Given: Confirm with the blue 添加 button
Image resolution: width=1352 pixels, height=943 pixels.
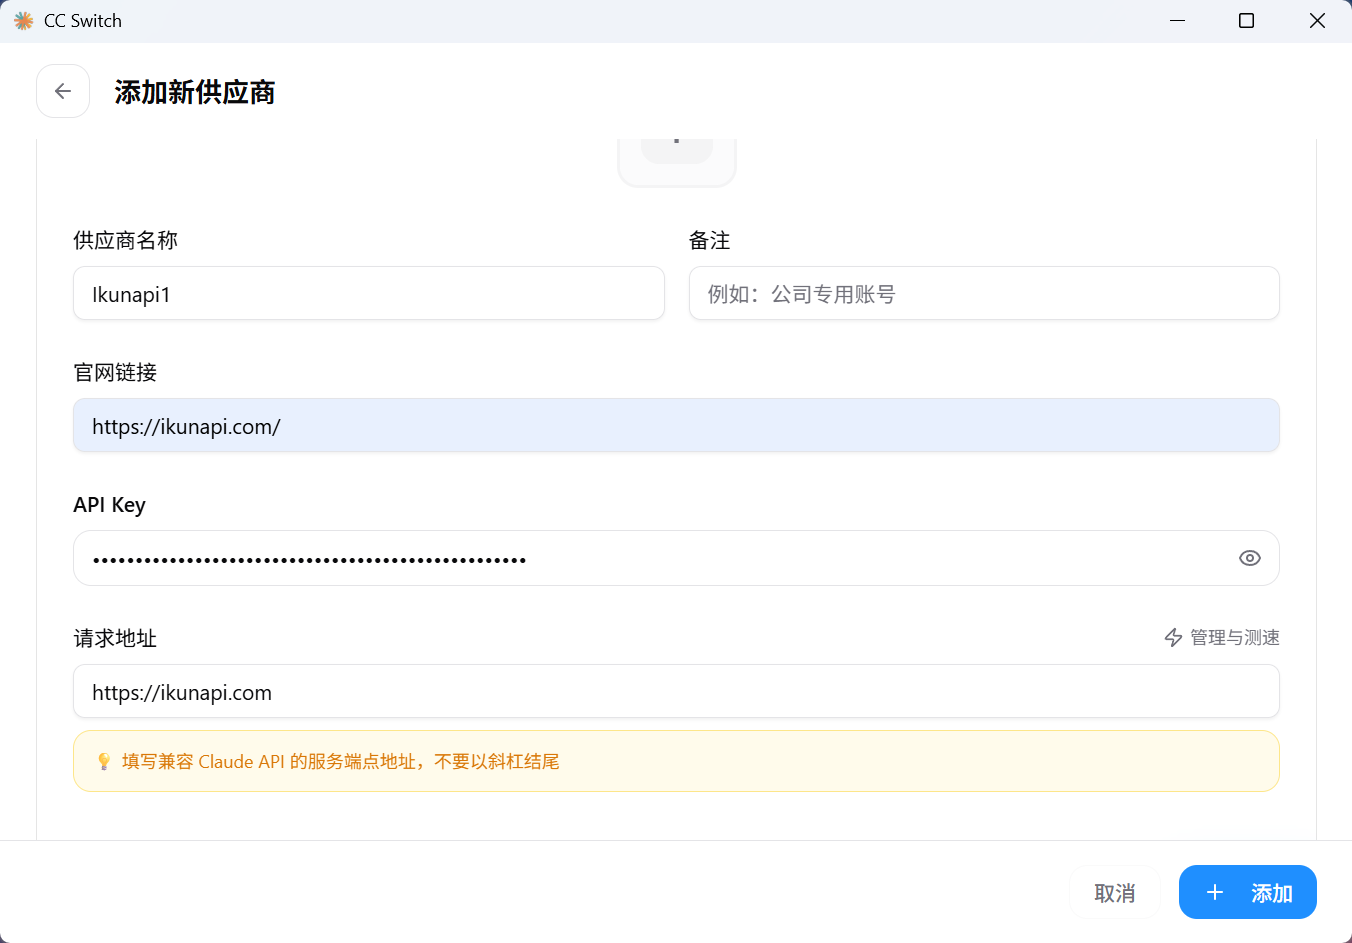Looking at the screenshot, I should [1248, 892].
